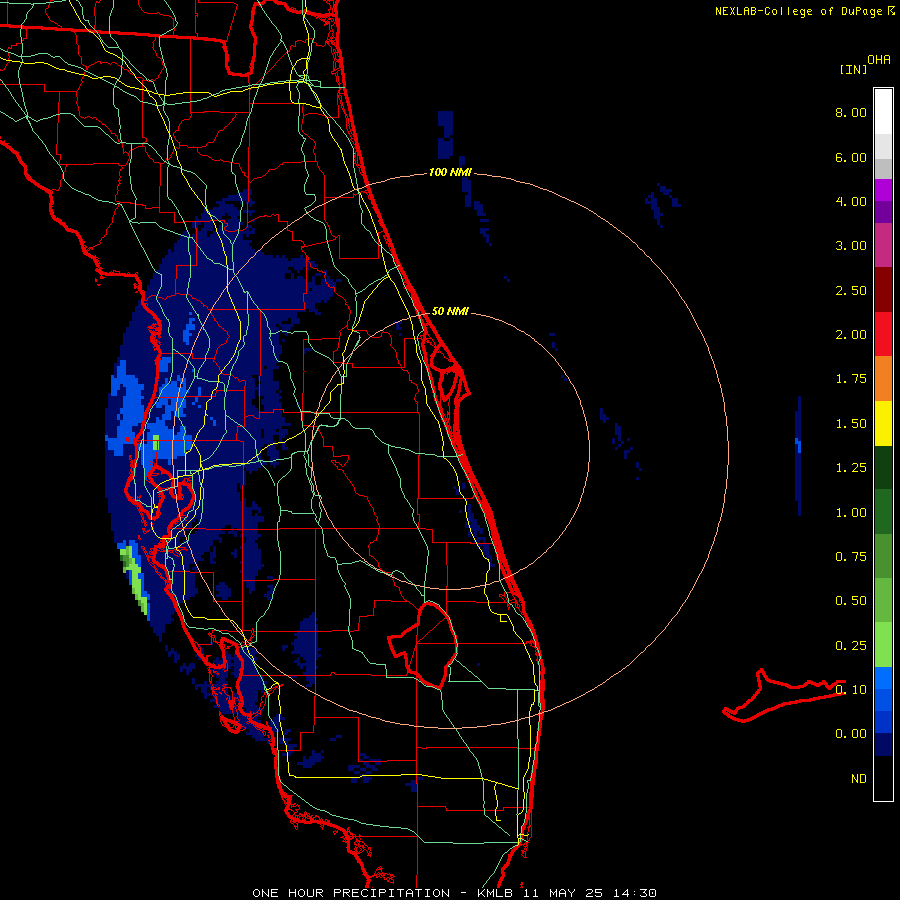Viewport: 900px width, 900px height.
Task: Click the magenta swatch above the 4.00 label
Action: (x=883, y=190)
